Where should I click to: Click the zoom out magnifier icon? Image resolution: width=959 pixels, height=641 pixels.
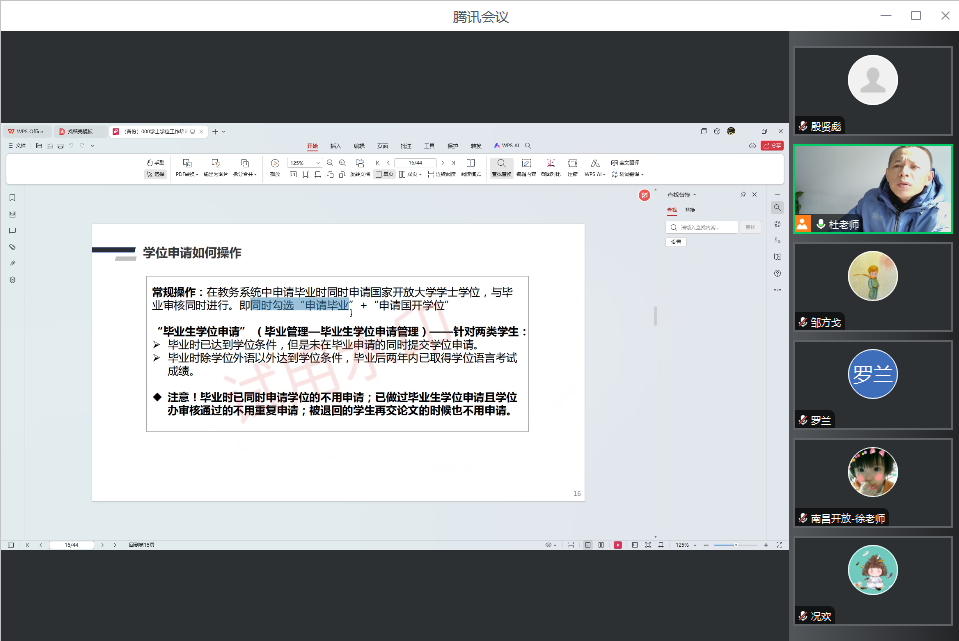click(x=331, y=163)
